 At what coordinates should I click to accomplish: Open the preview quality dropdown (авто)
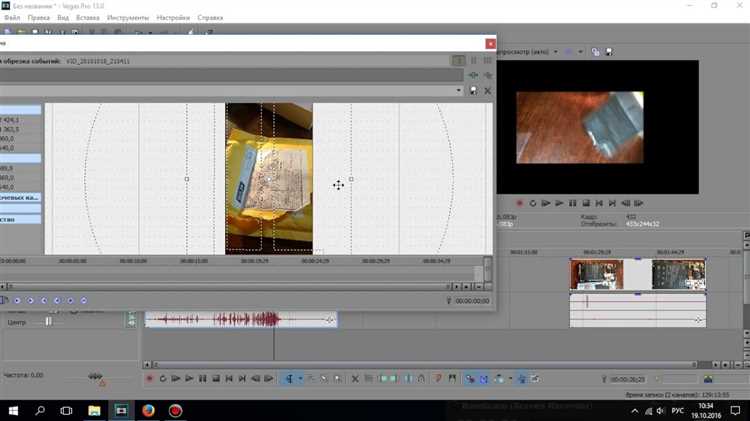(556, 52)
